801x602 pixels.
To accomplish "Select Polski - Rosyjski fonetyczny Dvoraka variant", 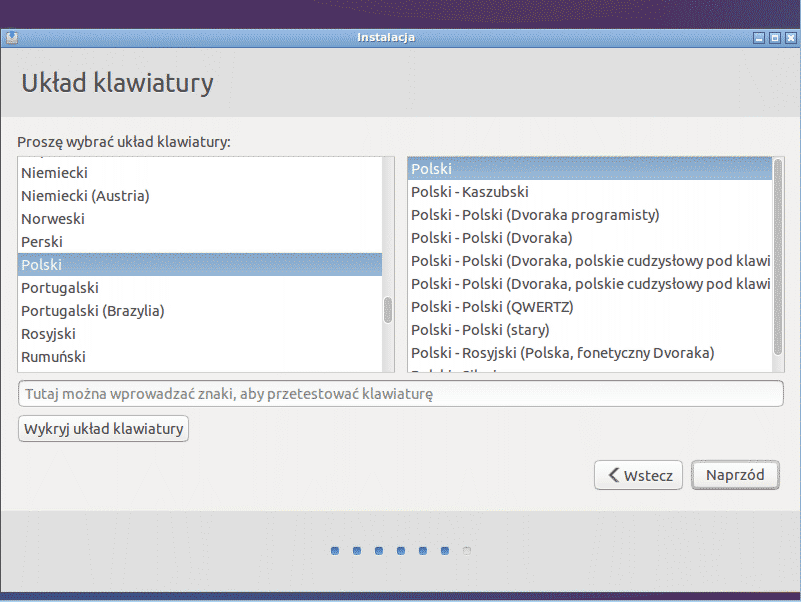I will point(562,353).
